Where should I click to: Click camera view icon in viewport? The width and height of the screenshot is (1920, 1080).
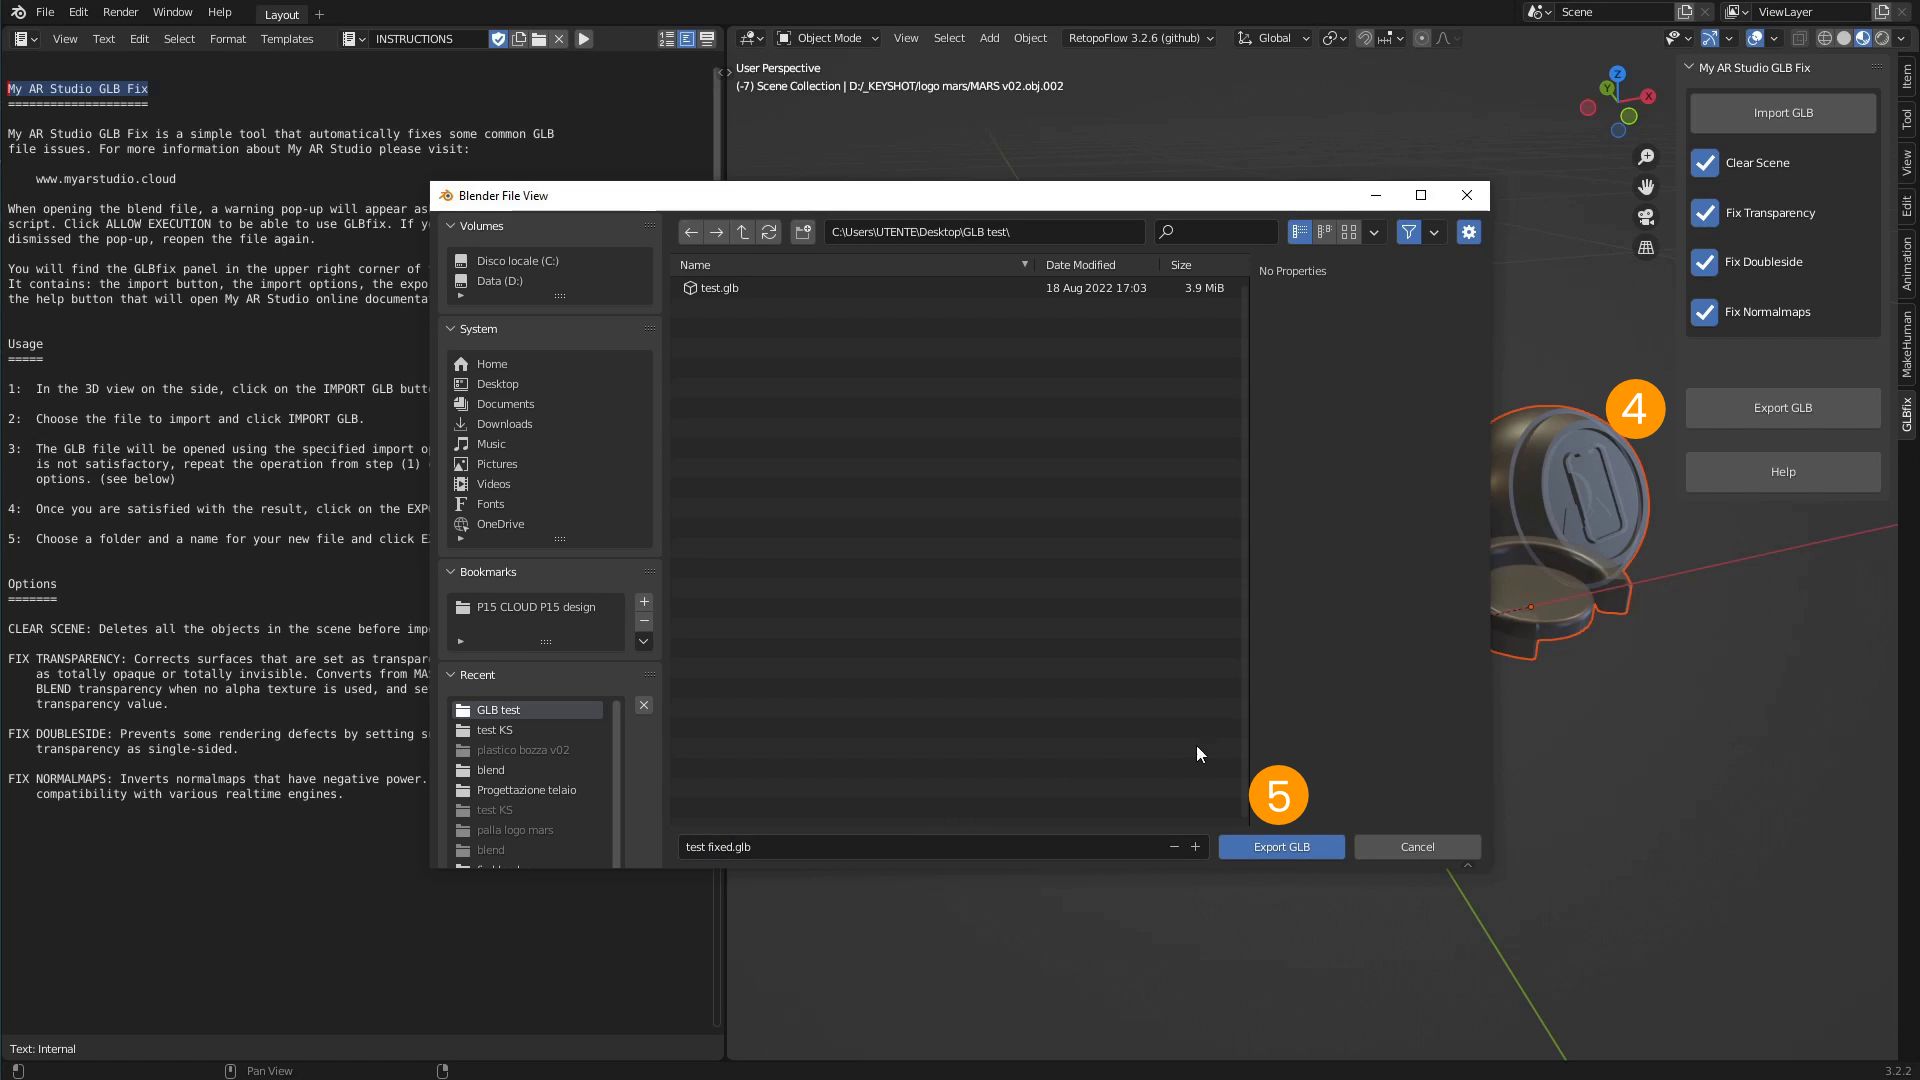[1646, 217]
